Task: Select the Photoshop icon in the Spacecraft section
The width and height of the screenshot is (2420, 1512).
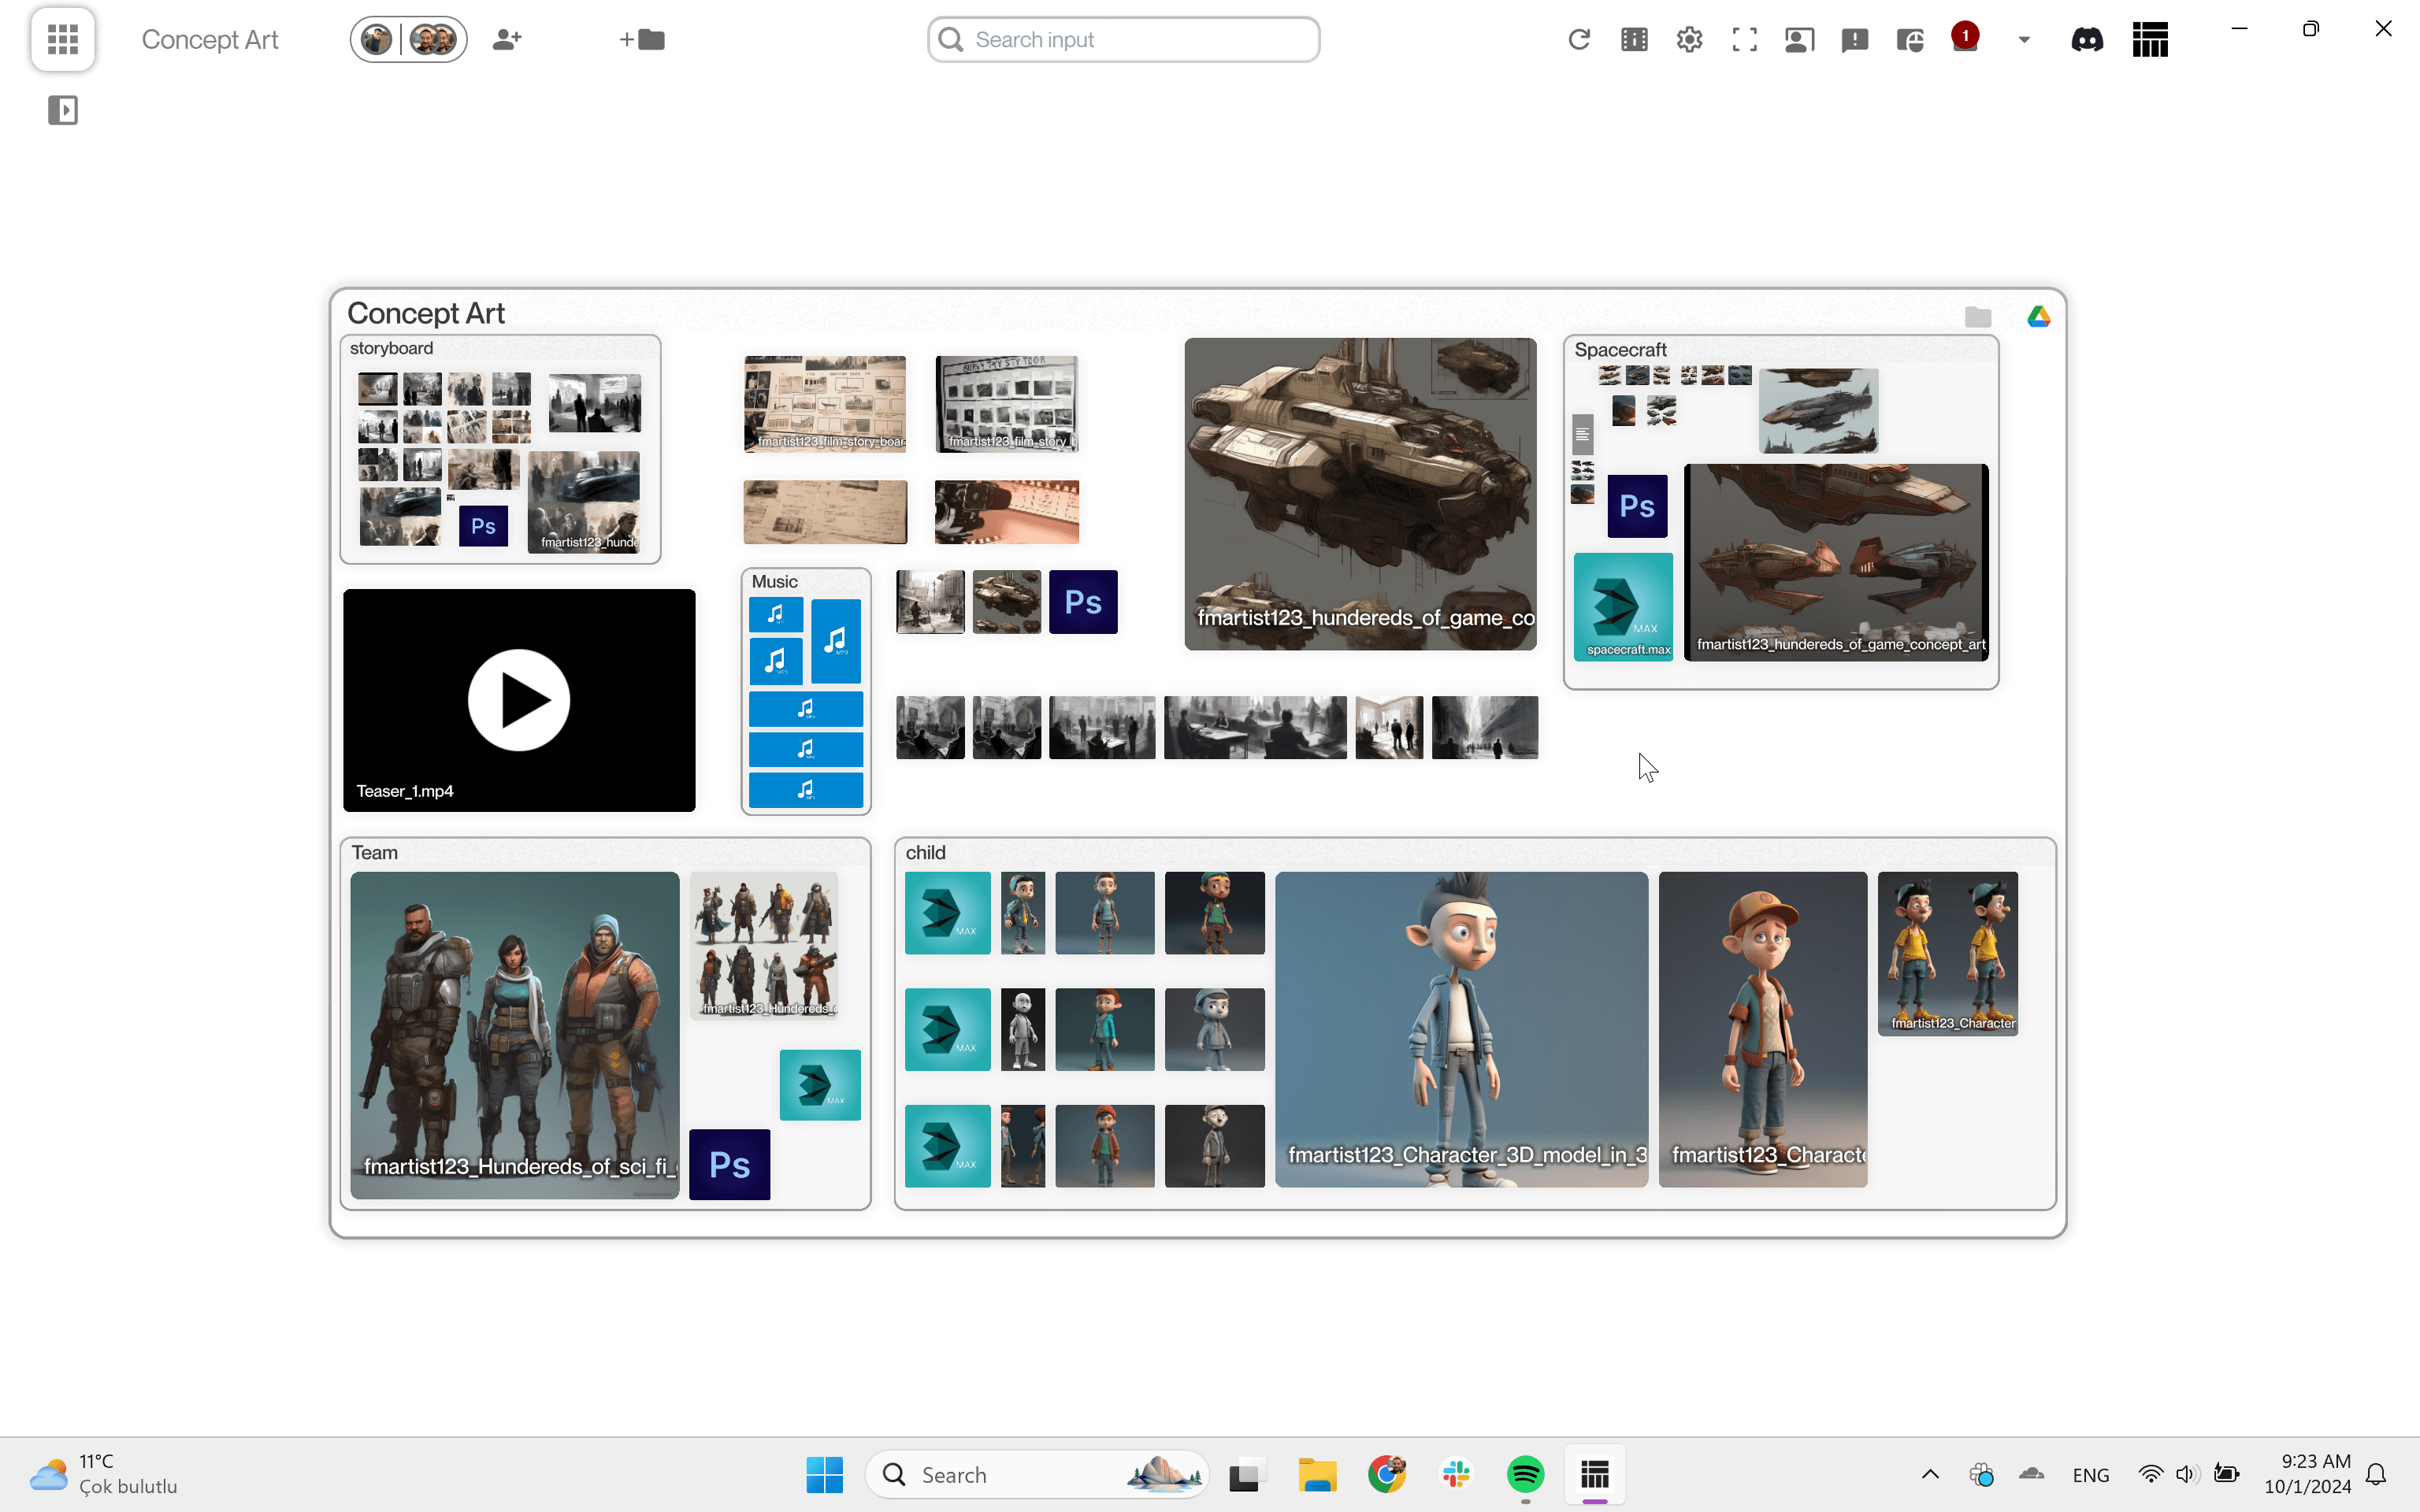Action: 1637,506
